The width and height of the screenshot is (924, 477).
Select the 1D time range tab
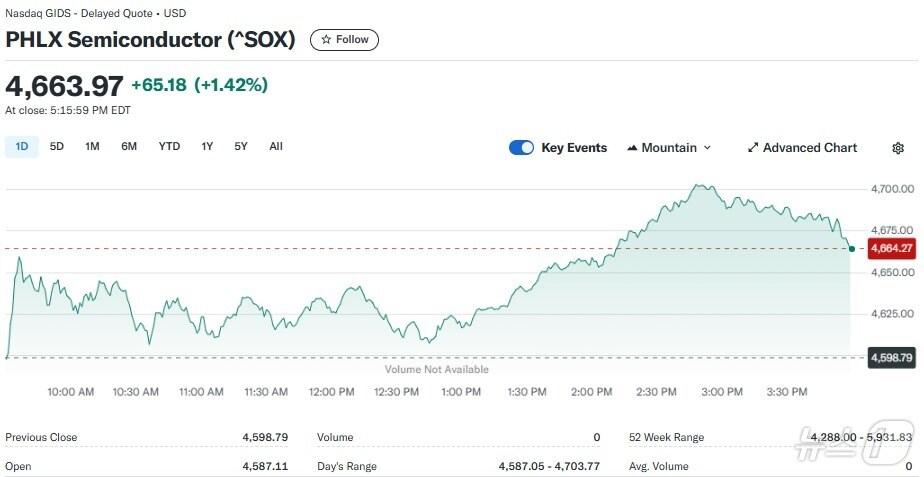21,147
